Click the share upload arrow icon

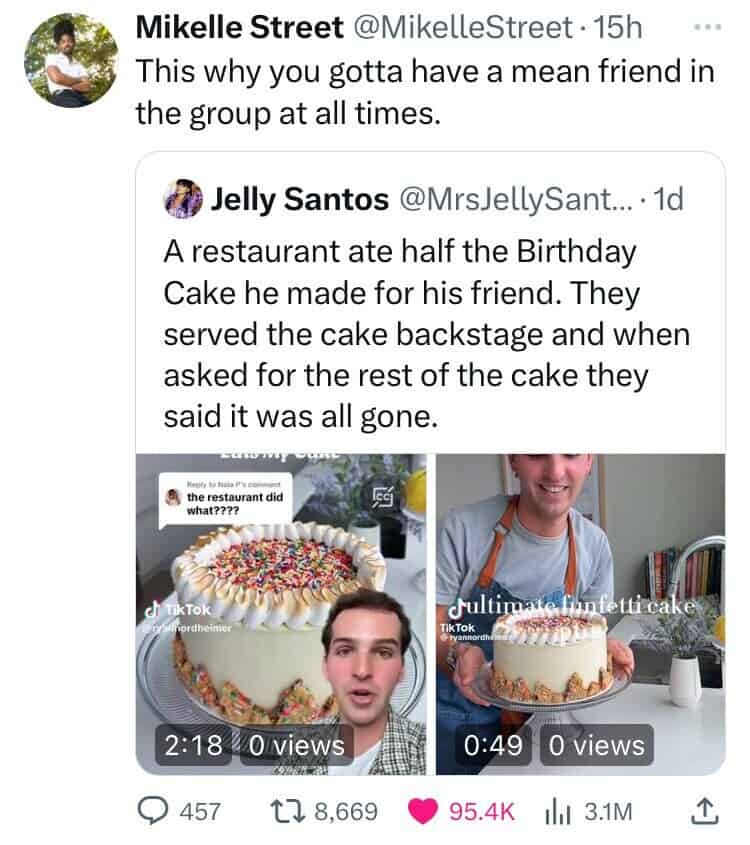click(705, 811)
